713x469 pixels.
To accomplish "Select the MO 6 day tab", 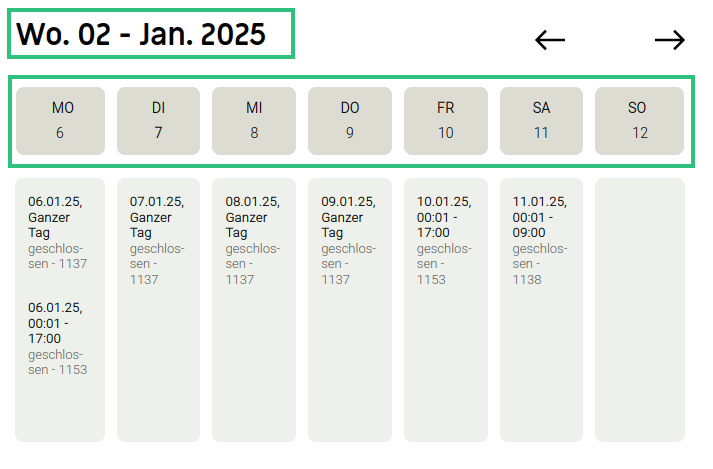I will 60,120.
